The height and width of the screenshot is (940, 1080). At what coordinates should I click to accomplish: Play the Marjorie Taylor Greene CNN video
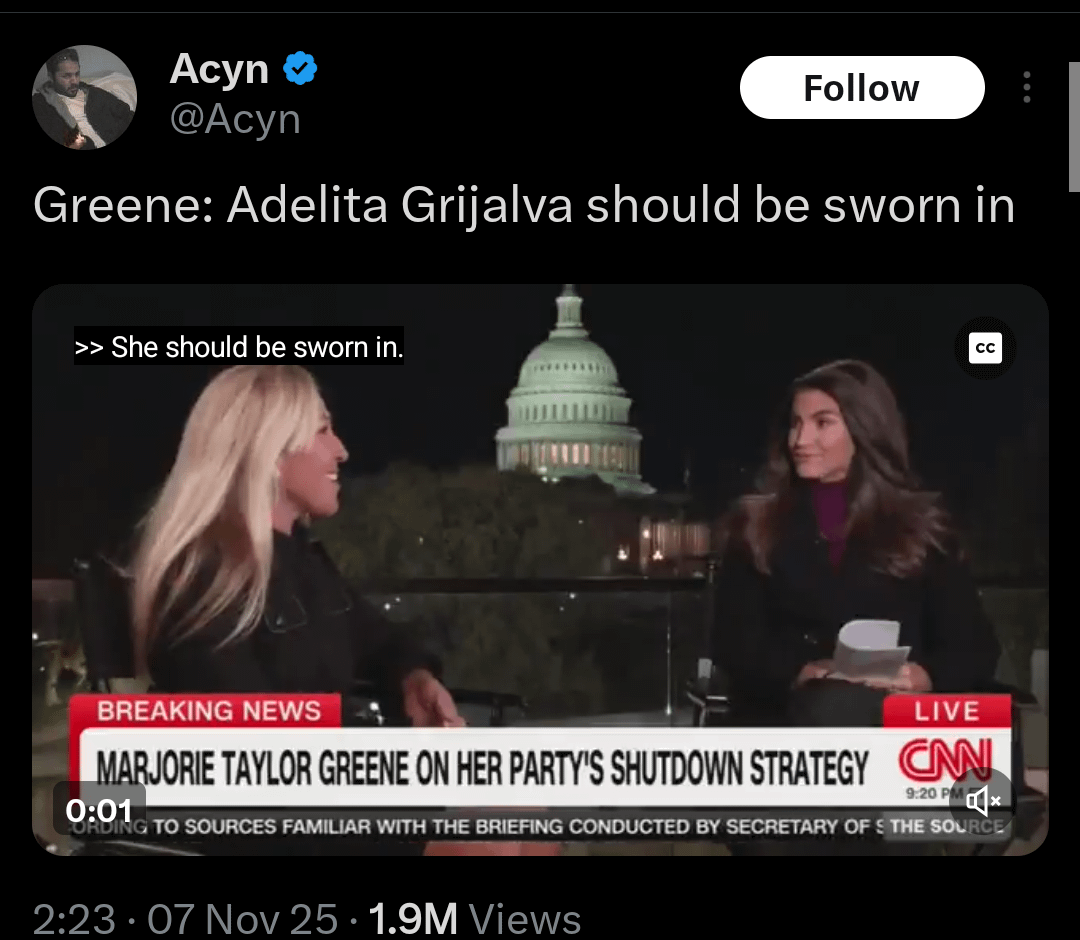(x=540, y=570)
